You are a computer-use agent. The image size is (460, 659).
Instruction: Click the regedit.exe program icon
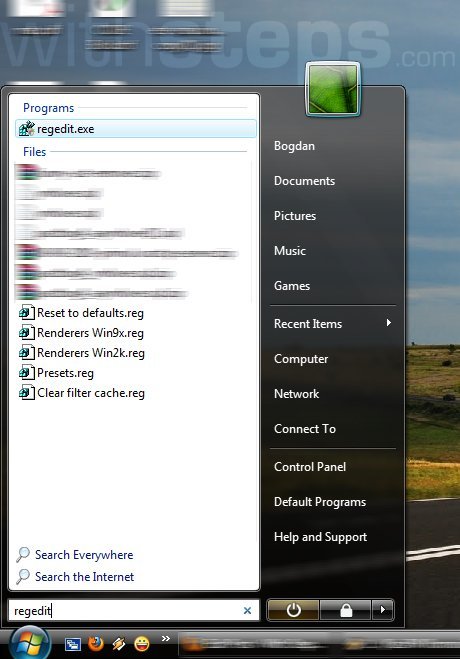coord(26,129)
